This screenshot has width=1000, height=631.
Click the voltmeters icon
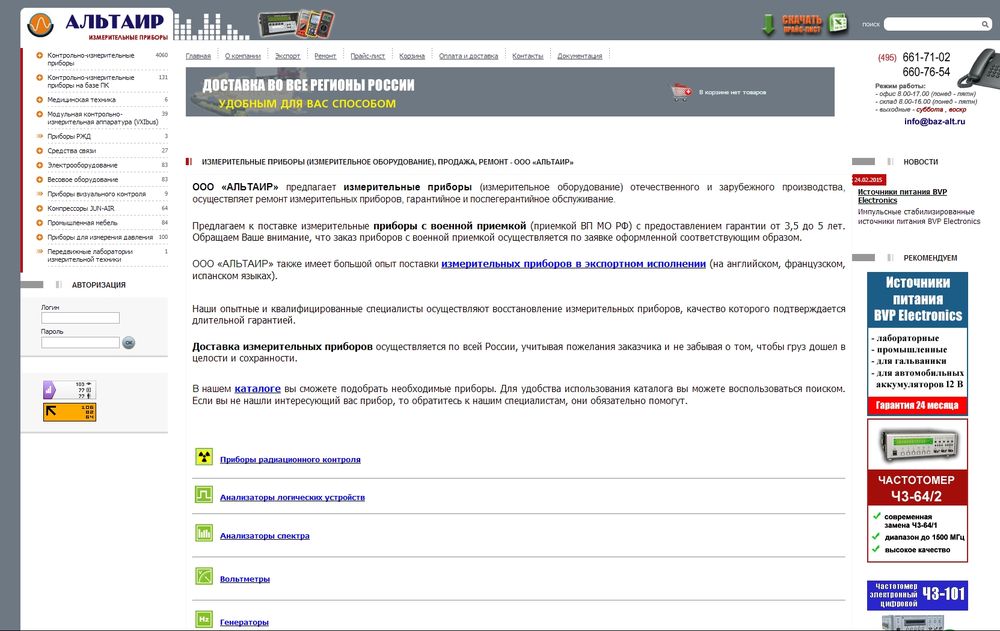[203, 576]
